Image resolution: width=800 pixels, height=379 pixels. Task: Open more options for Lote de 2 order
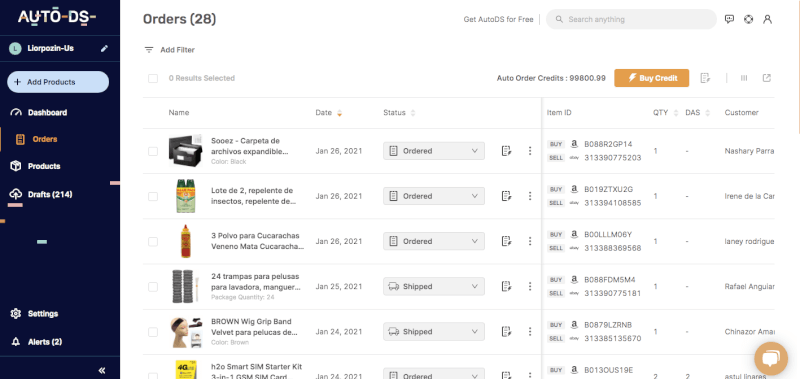[530, 196]
